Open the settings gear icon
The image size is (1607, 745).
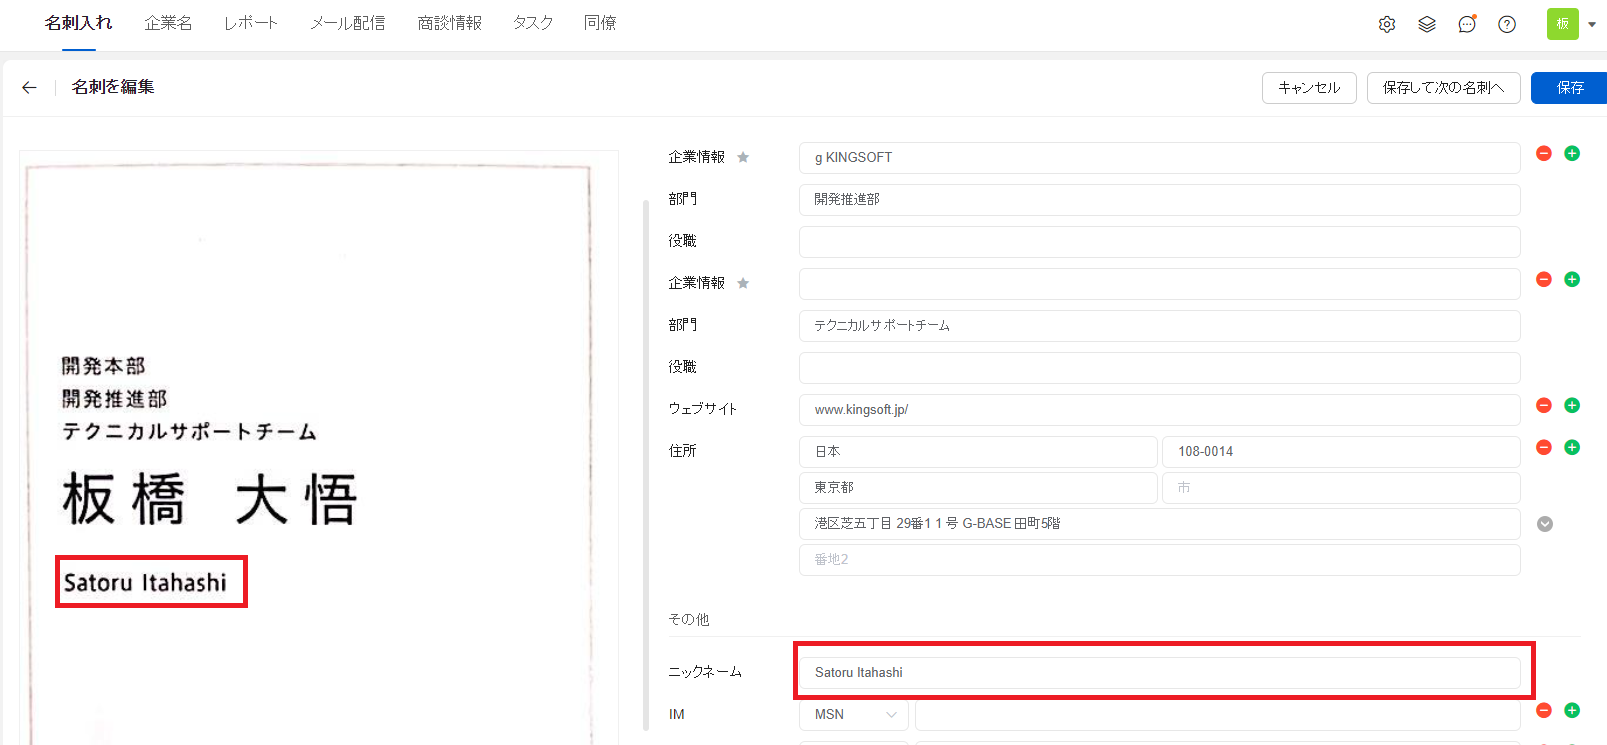(x=1387, y=24)
